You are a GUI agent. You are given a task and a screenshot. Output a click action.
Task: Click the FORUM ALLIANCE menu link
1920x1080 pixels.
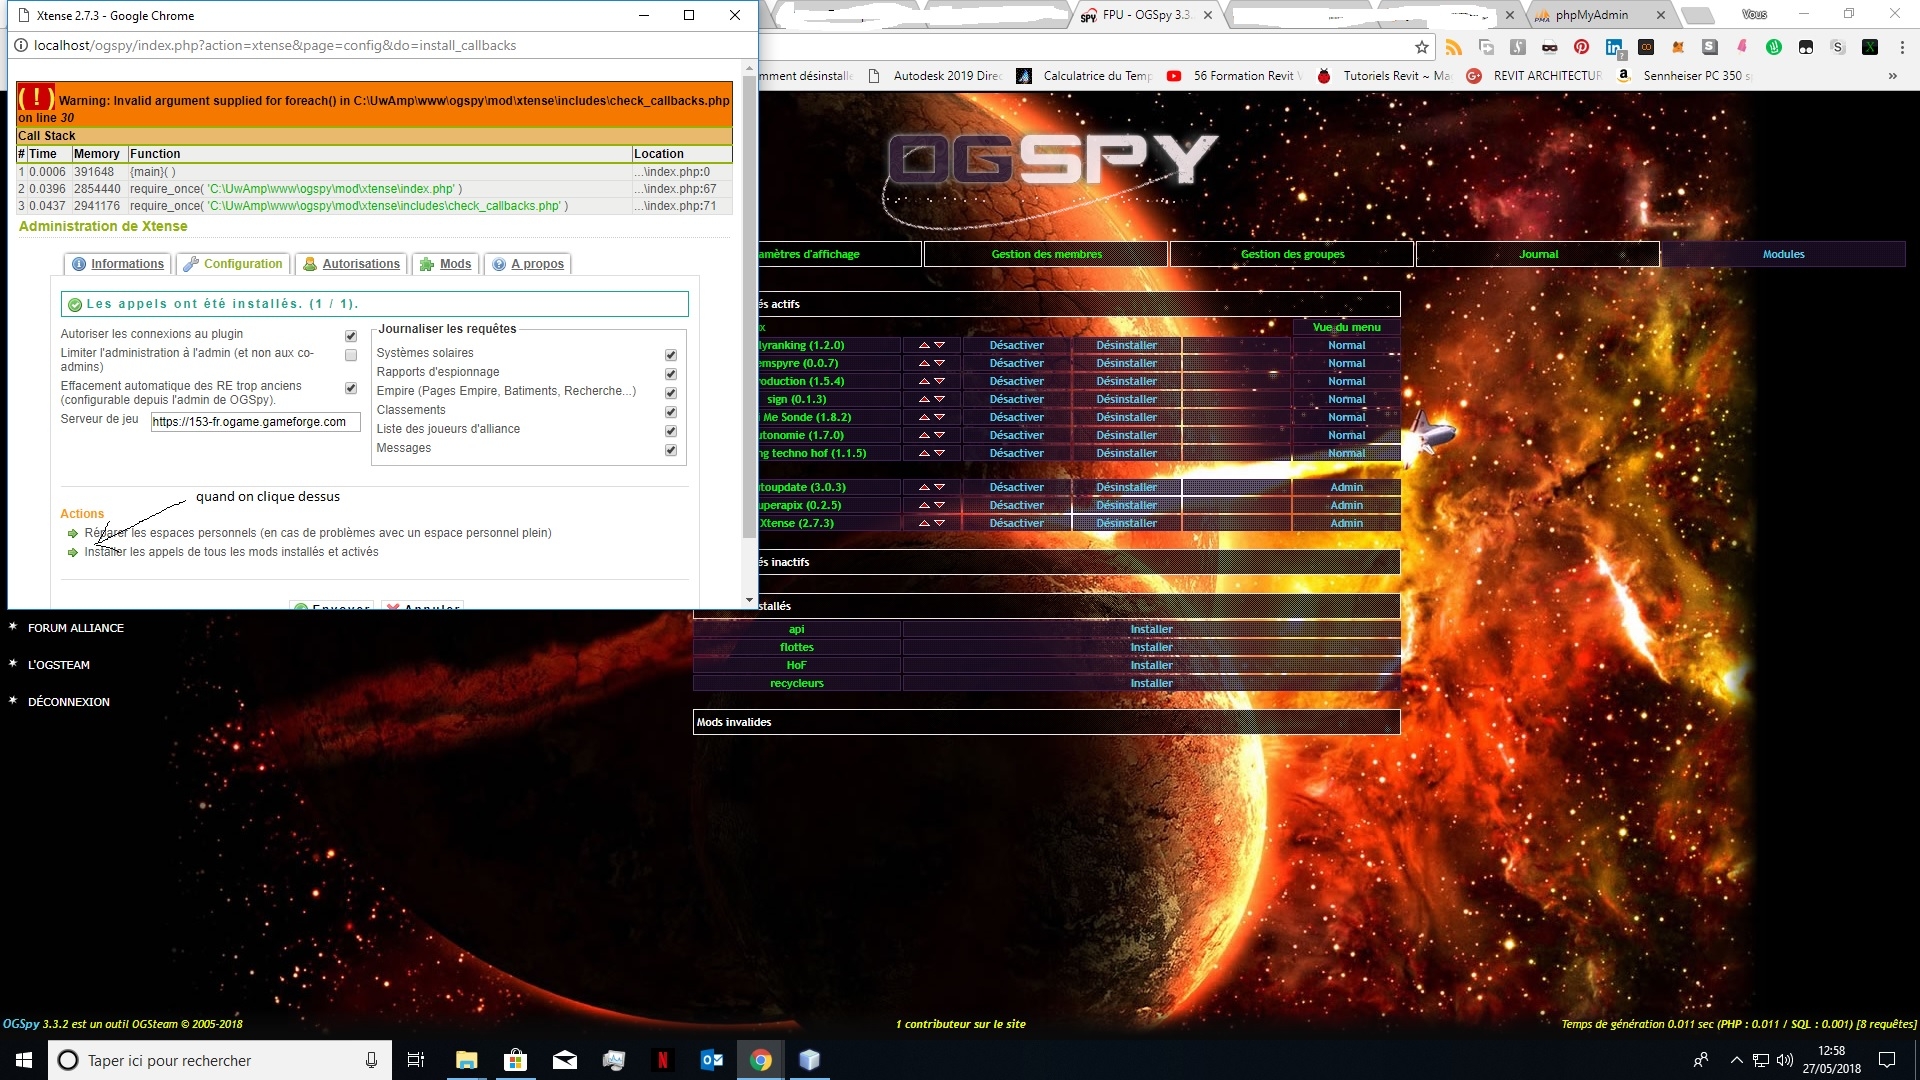(x=76, y=628)
